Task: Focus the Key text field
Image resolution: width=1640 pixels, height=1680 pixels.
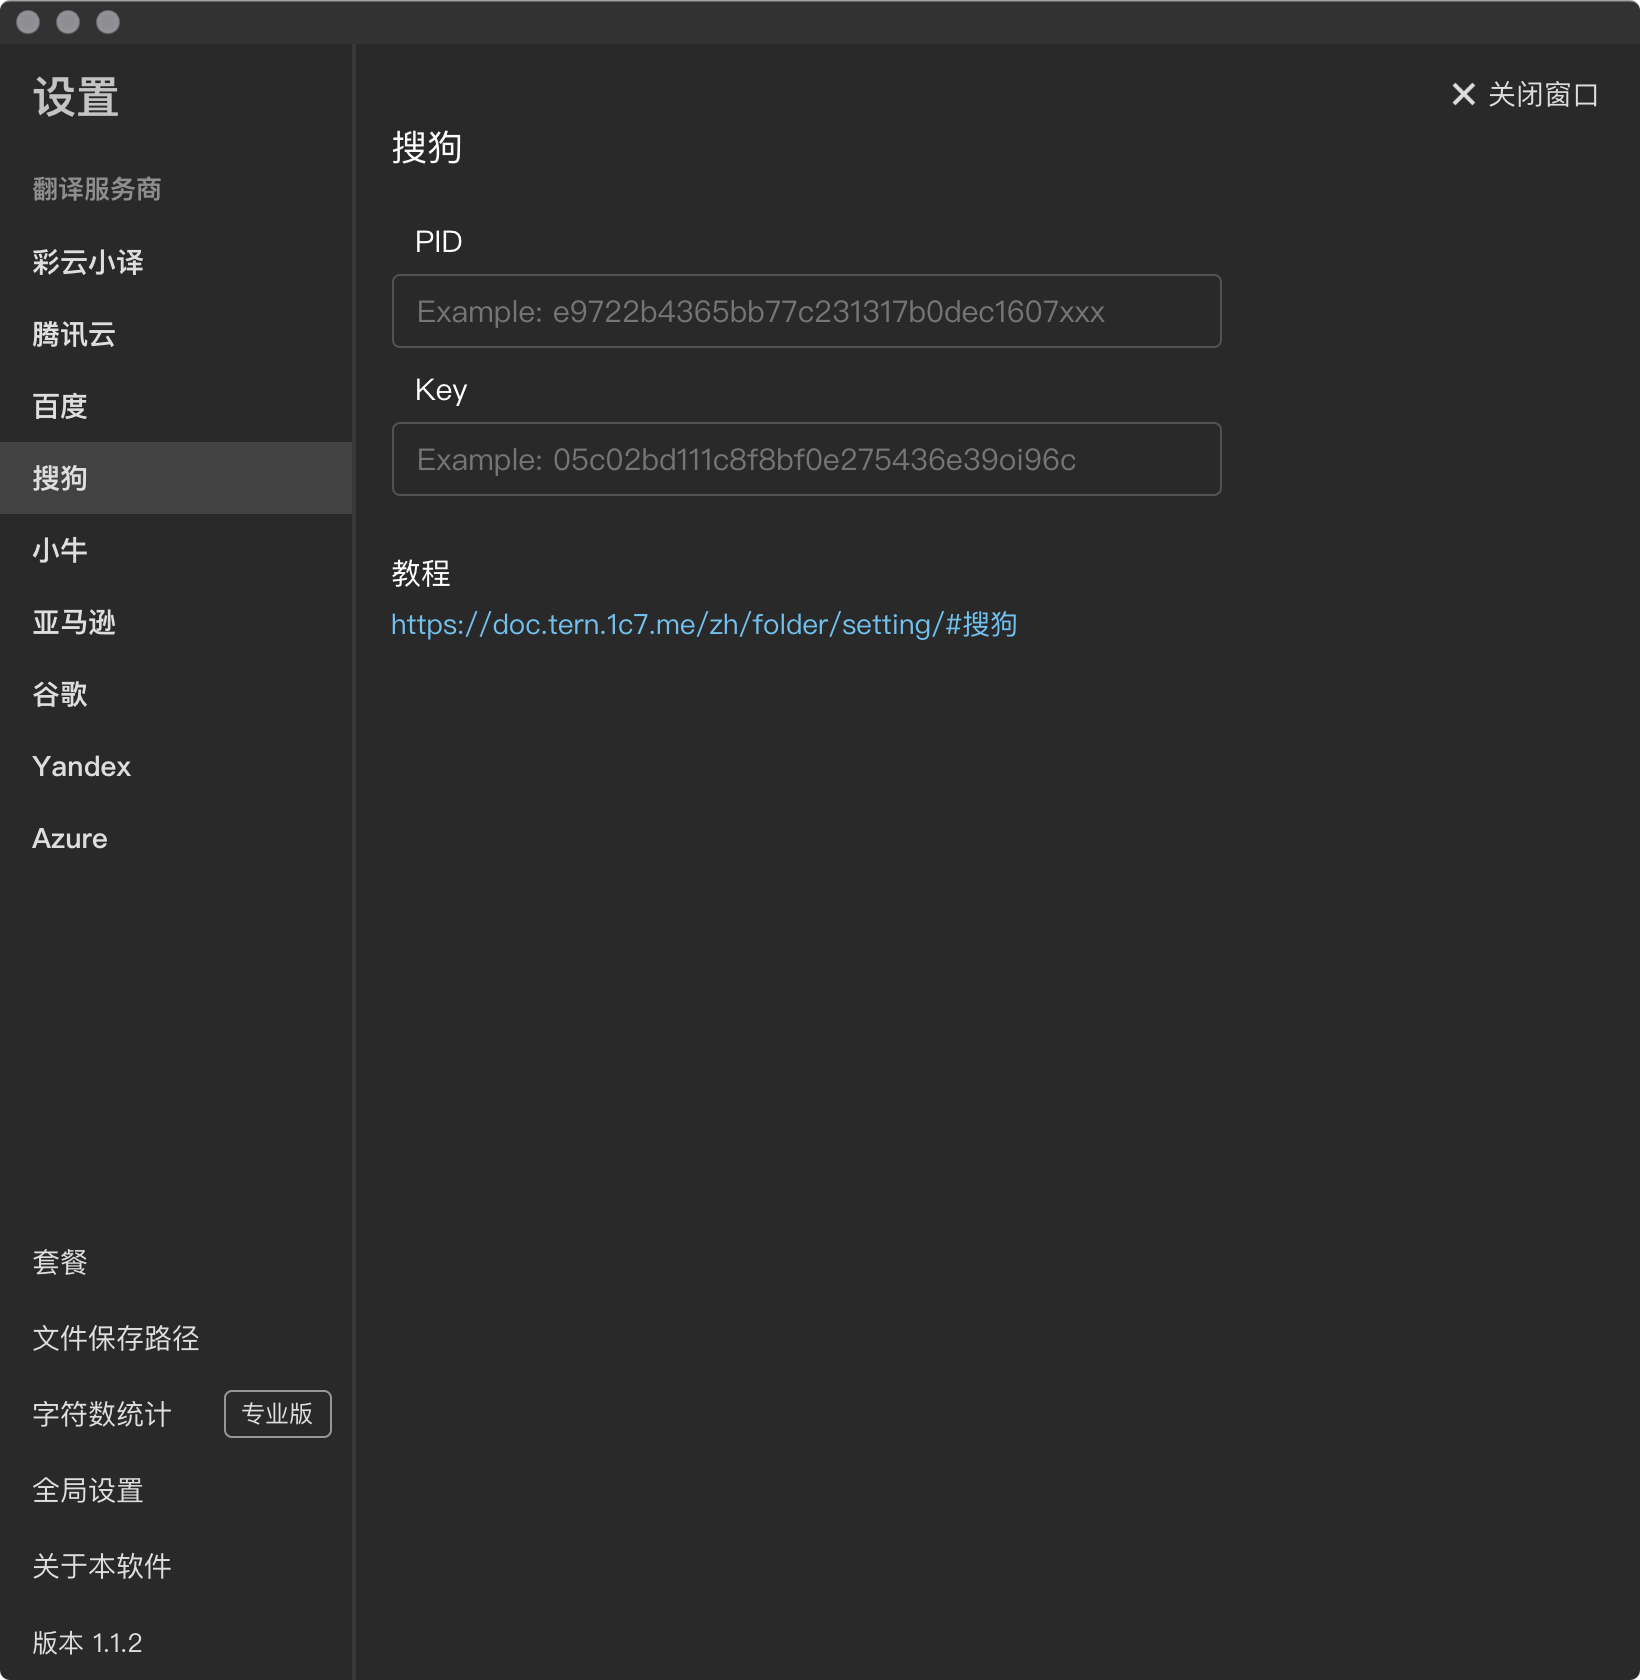Action: [x=806, y=459]
